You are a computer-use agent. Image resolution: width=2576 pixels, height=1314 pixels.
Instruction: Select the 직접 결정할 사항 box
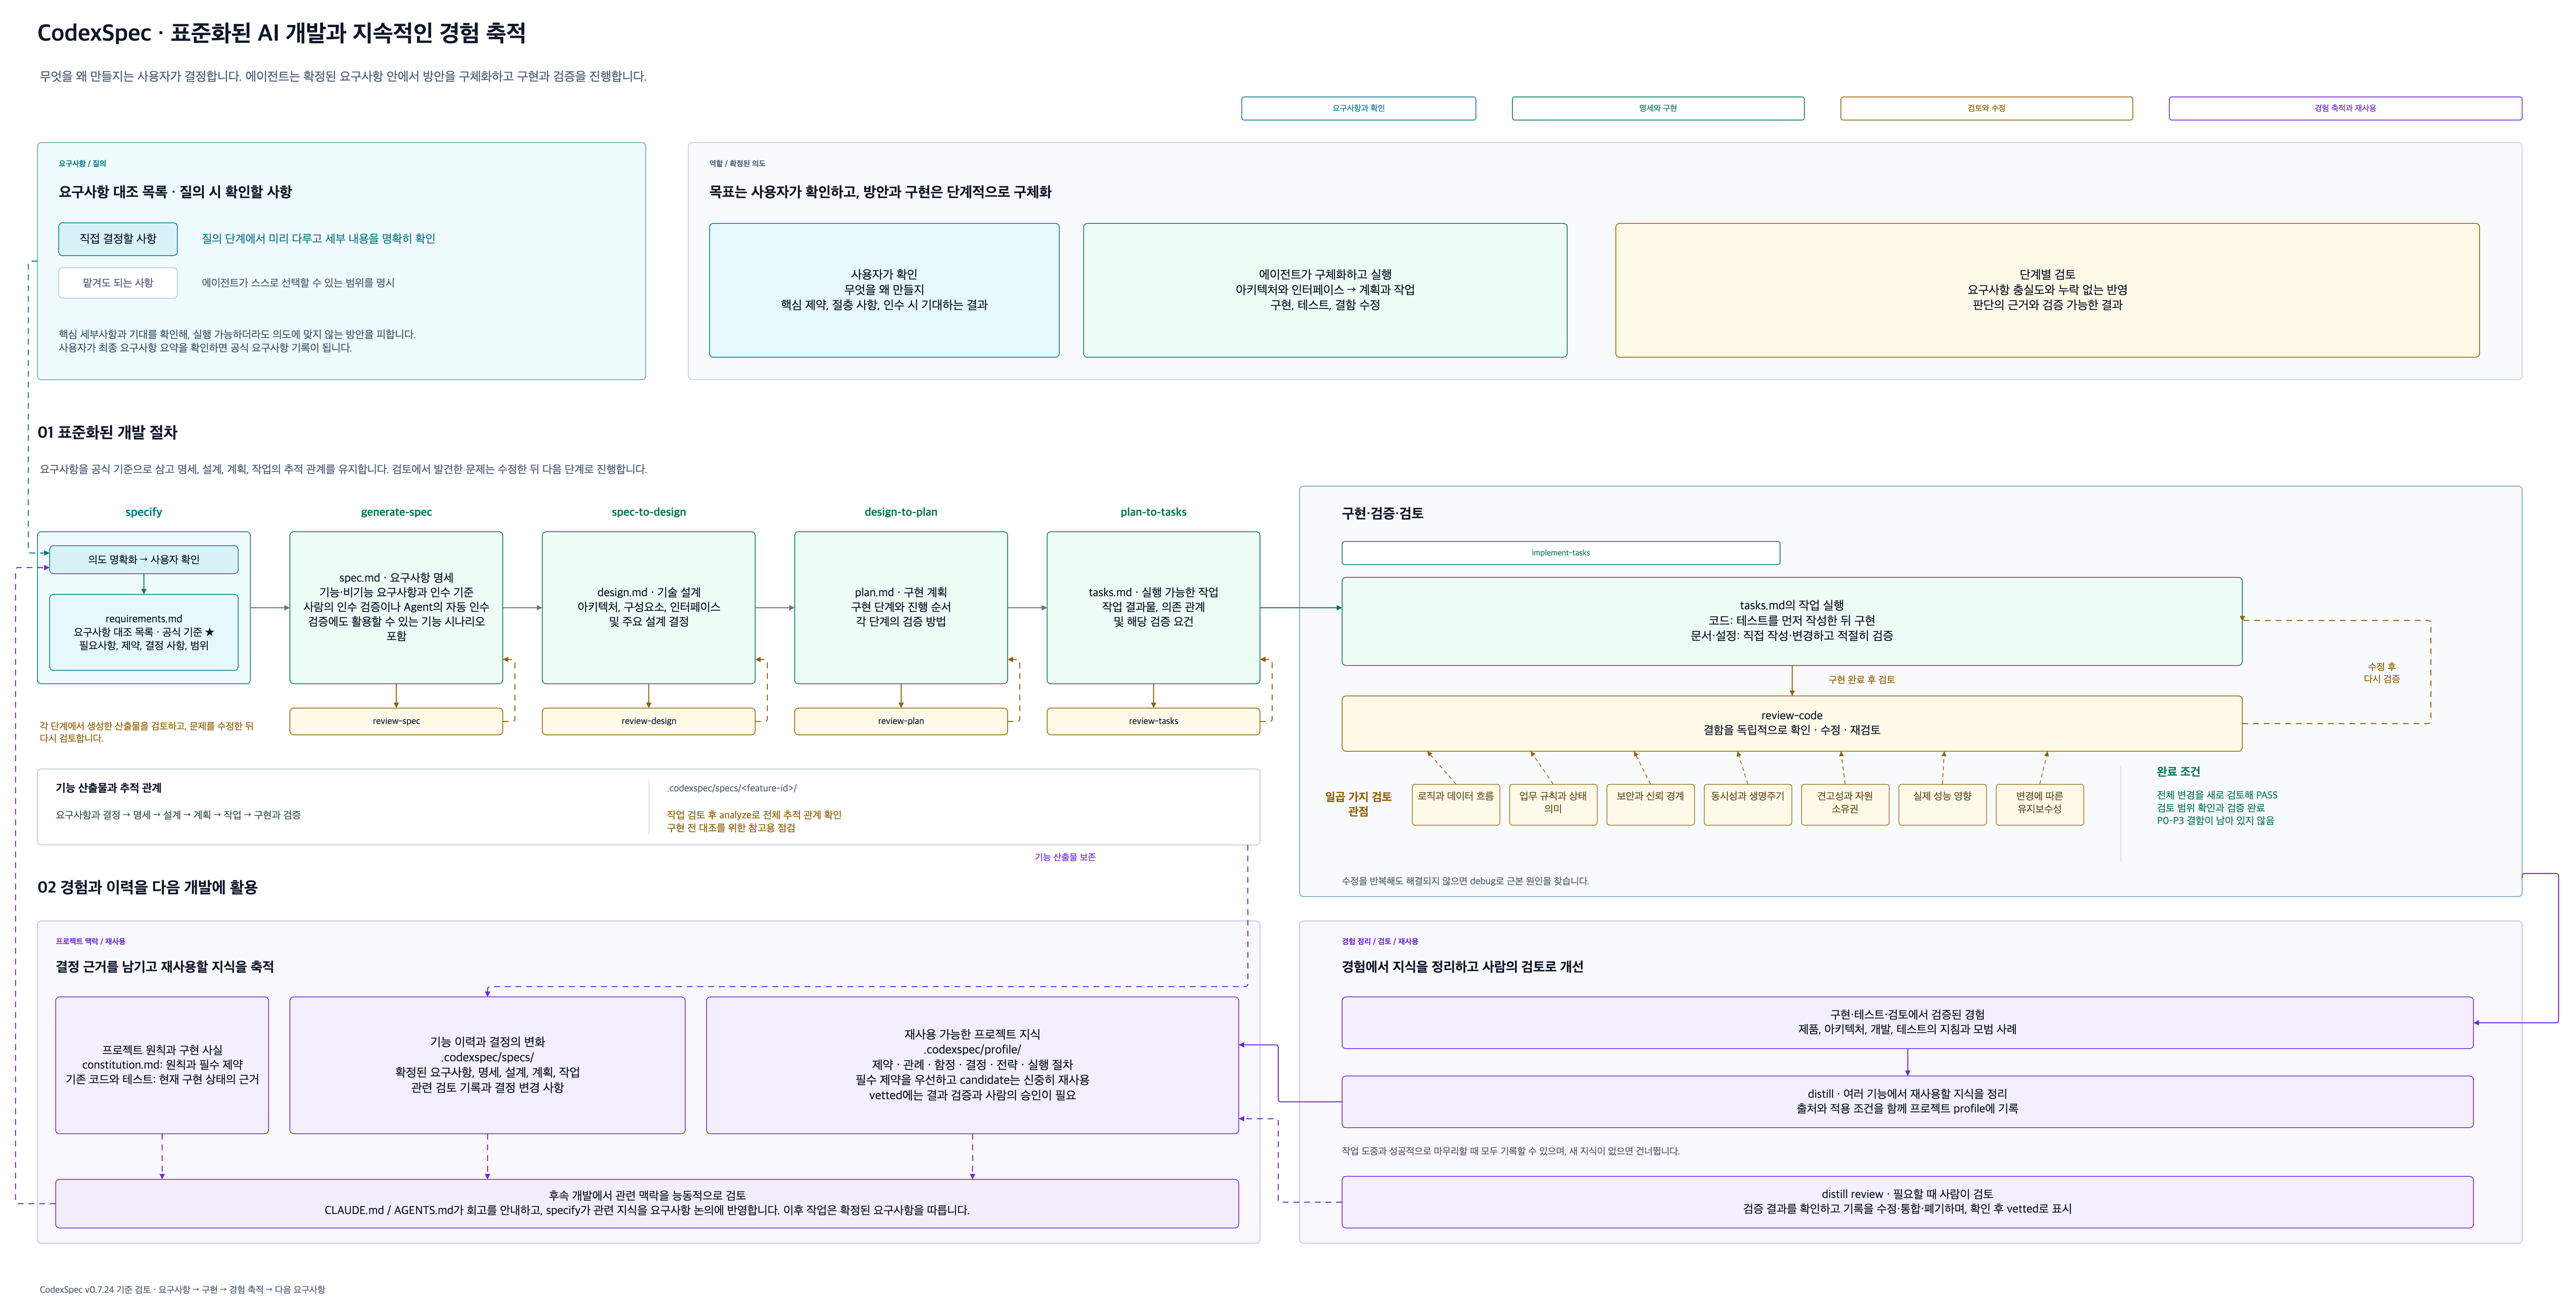pyautogui.click(x=118, y=239)
